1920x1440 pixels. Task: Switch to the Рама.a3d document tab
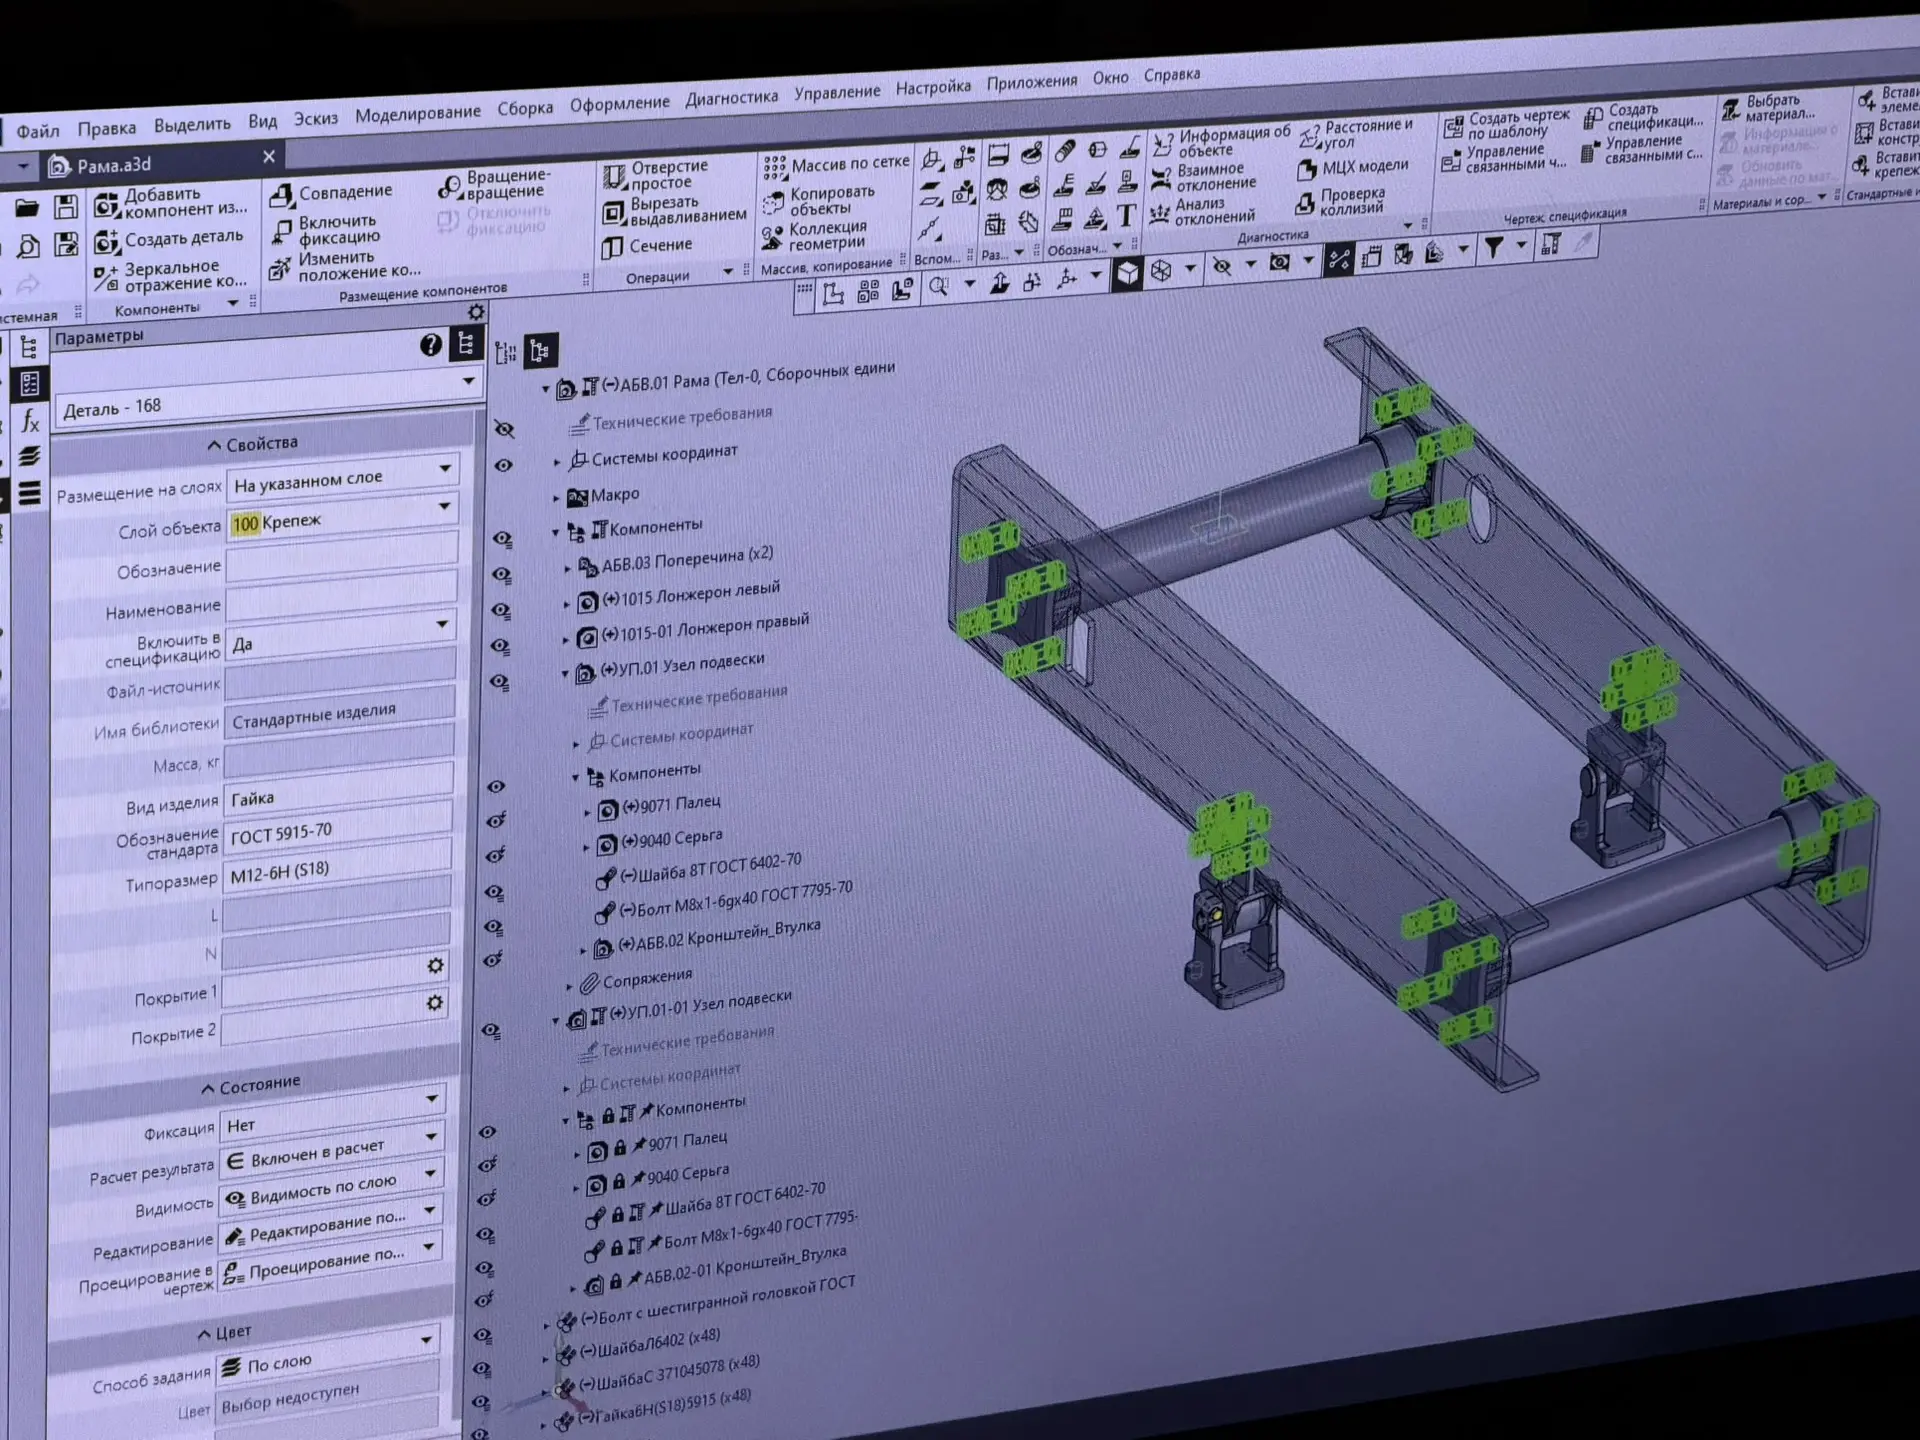click(114, 165)
